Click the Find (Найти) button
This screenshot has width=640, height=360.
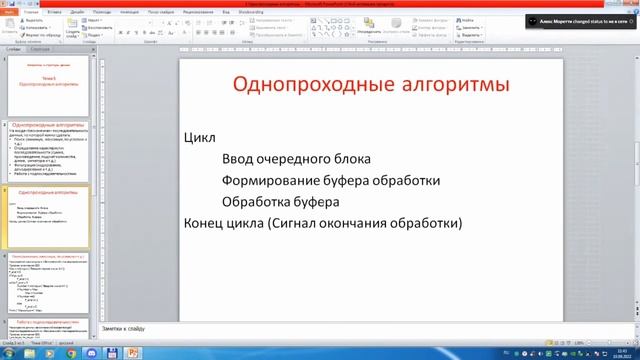pyautogui.click(x=465, y=20)
